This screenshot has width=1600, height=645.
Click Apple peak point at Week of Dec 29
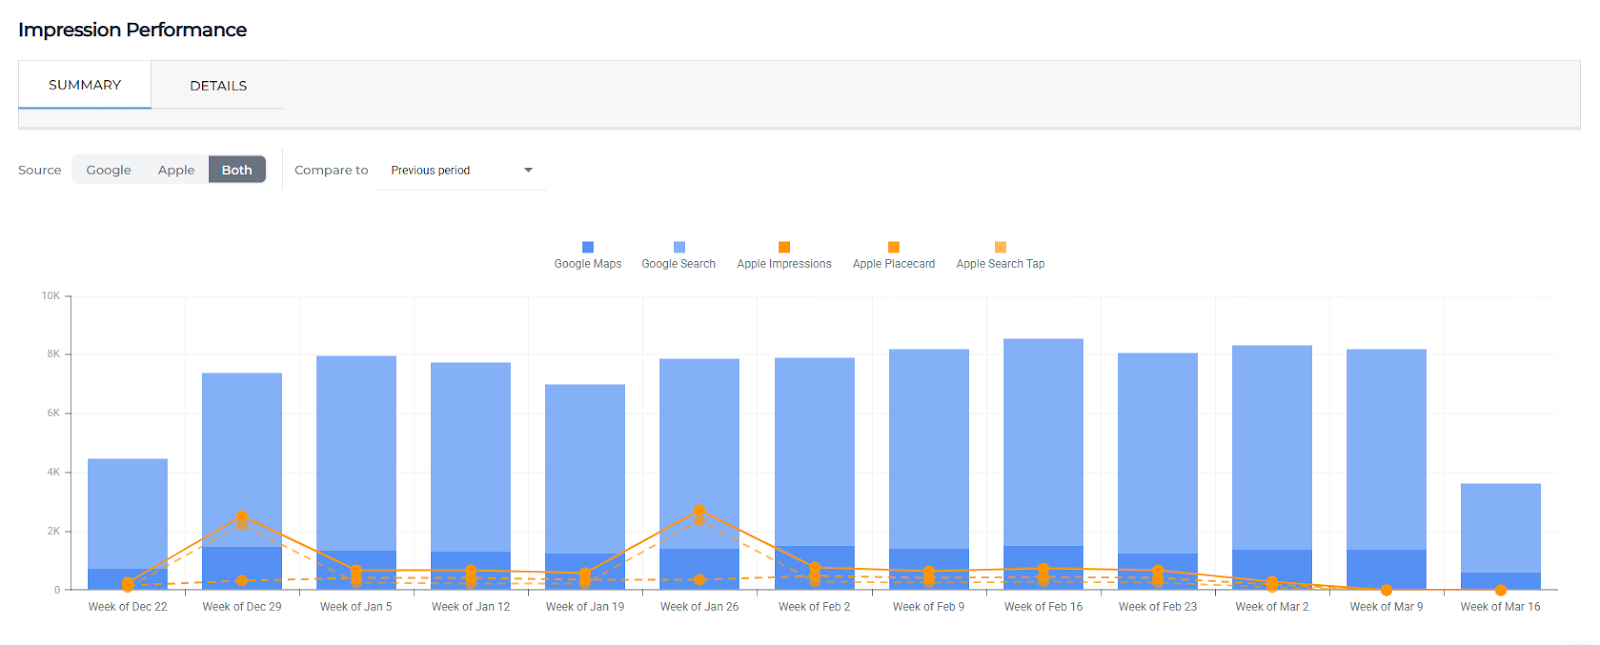242,517
